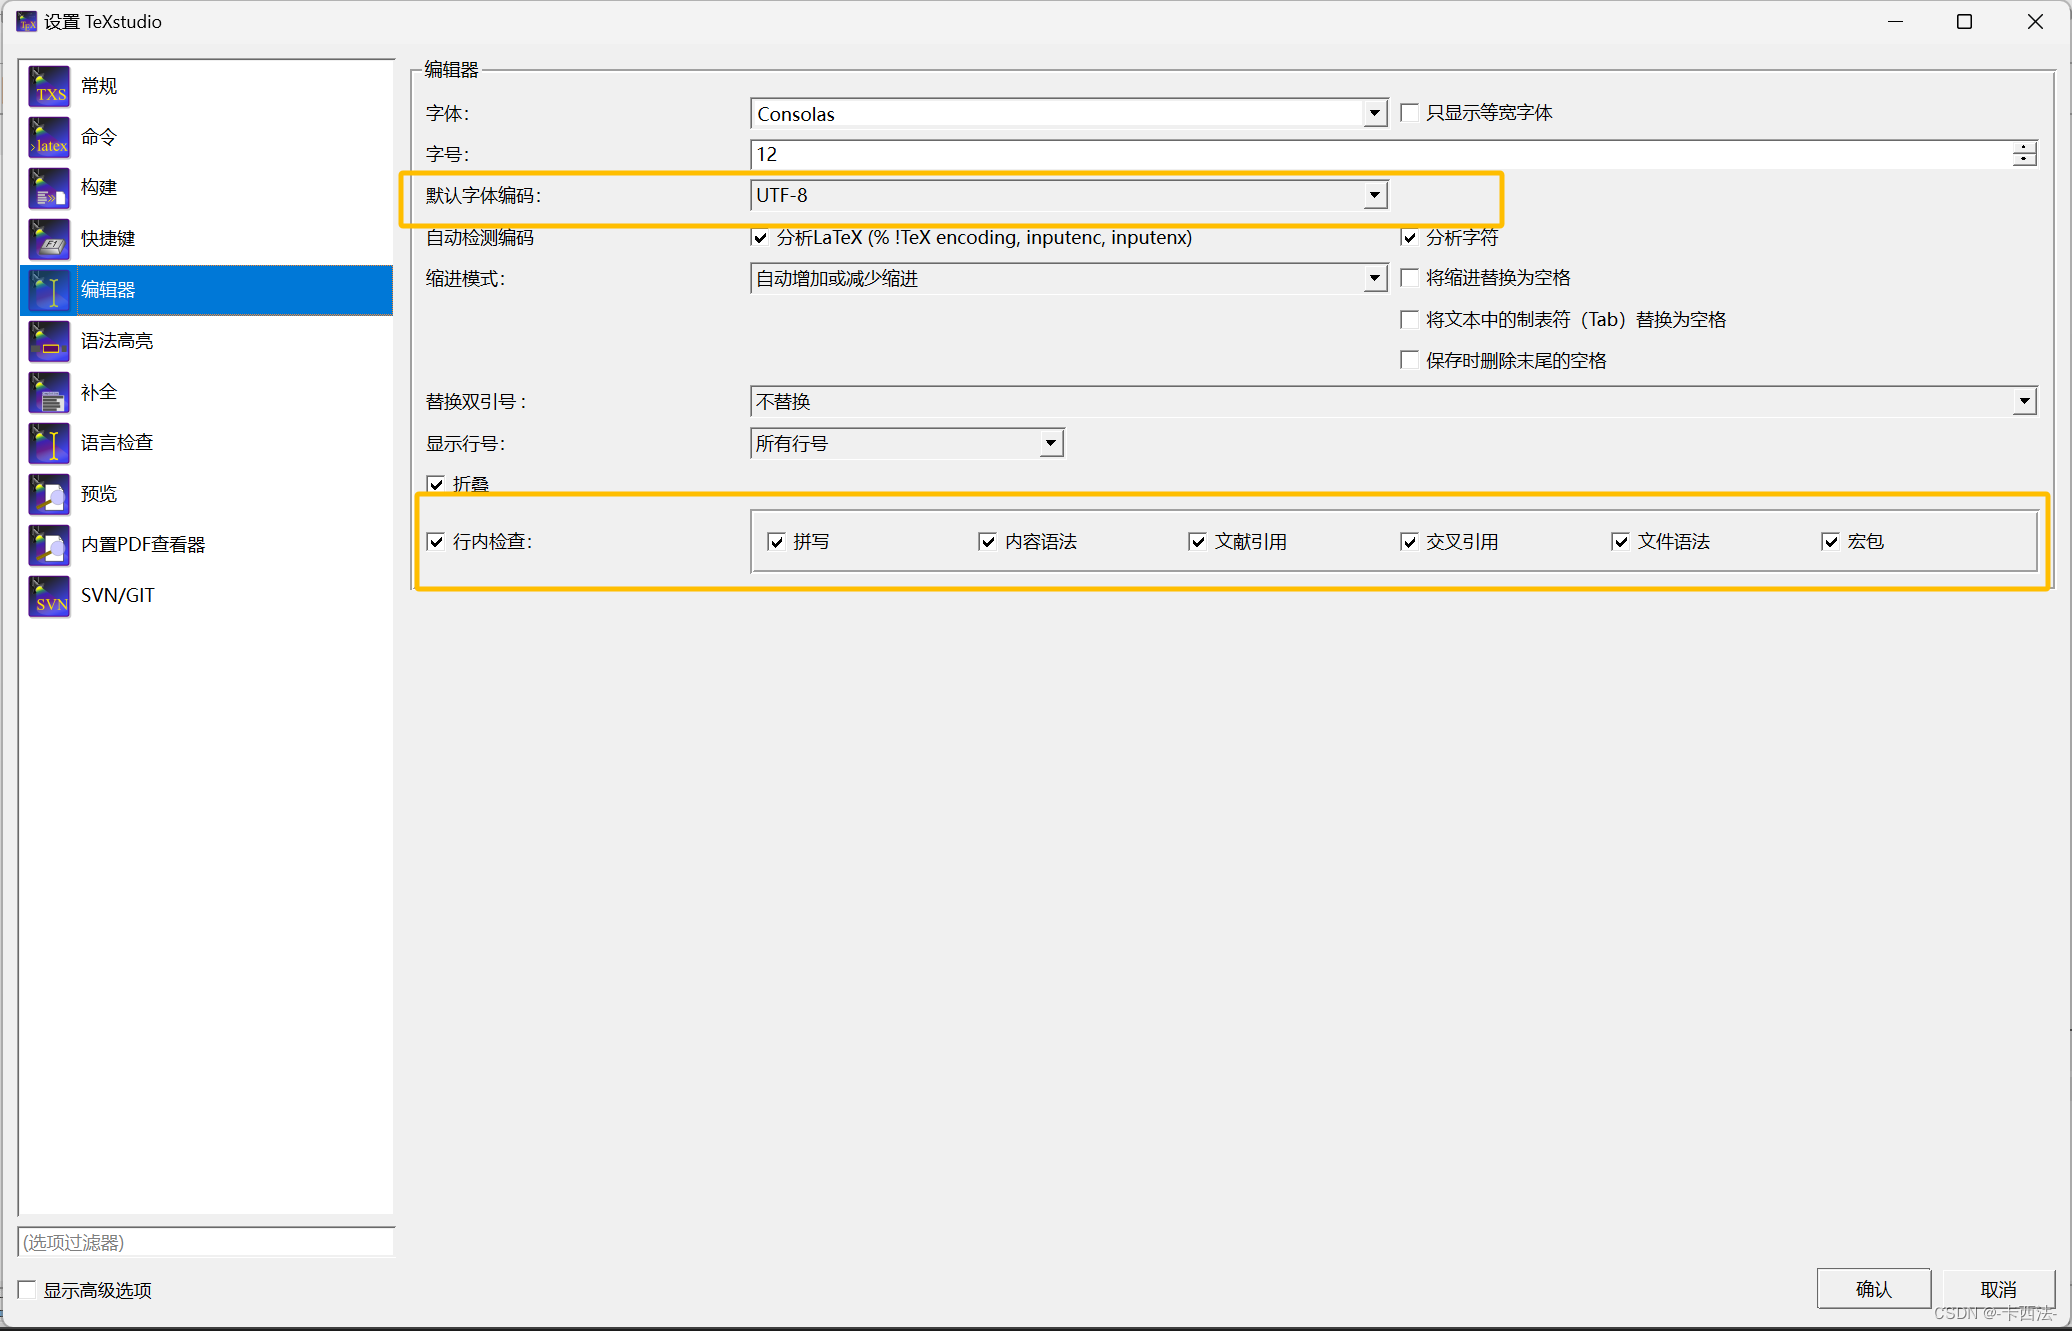Enable 只显示等宽字体 checkbox
Screen dimensions: 2072x1331
tap(1410, 113)
